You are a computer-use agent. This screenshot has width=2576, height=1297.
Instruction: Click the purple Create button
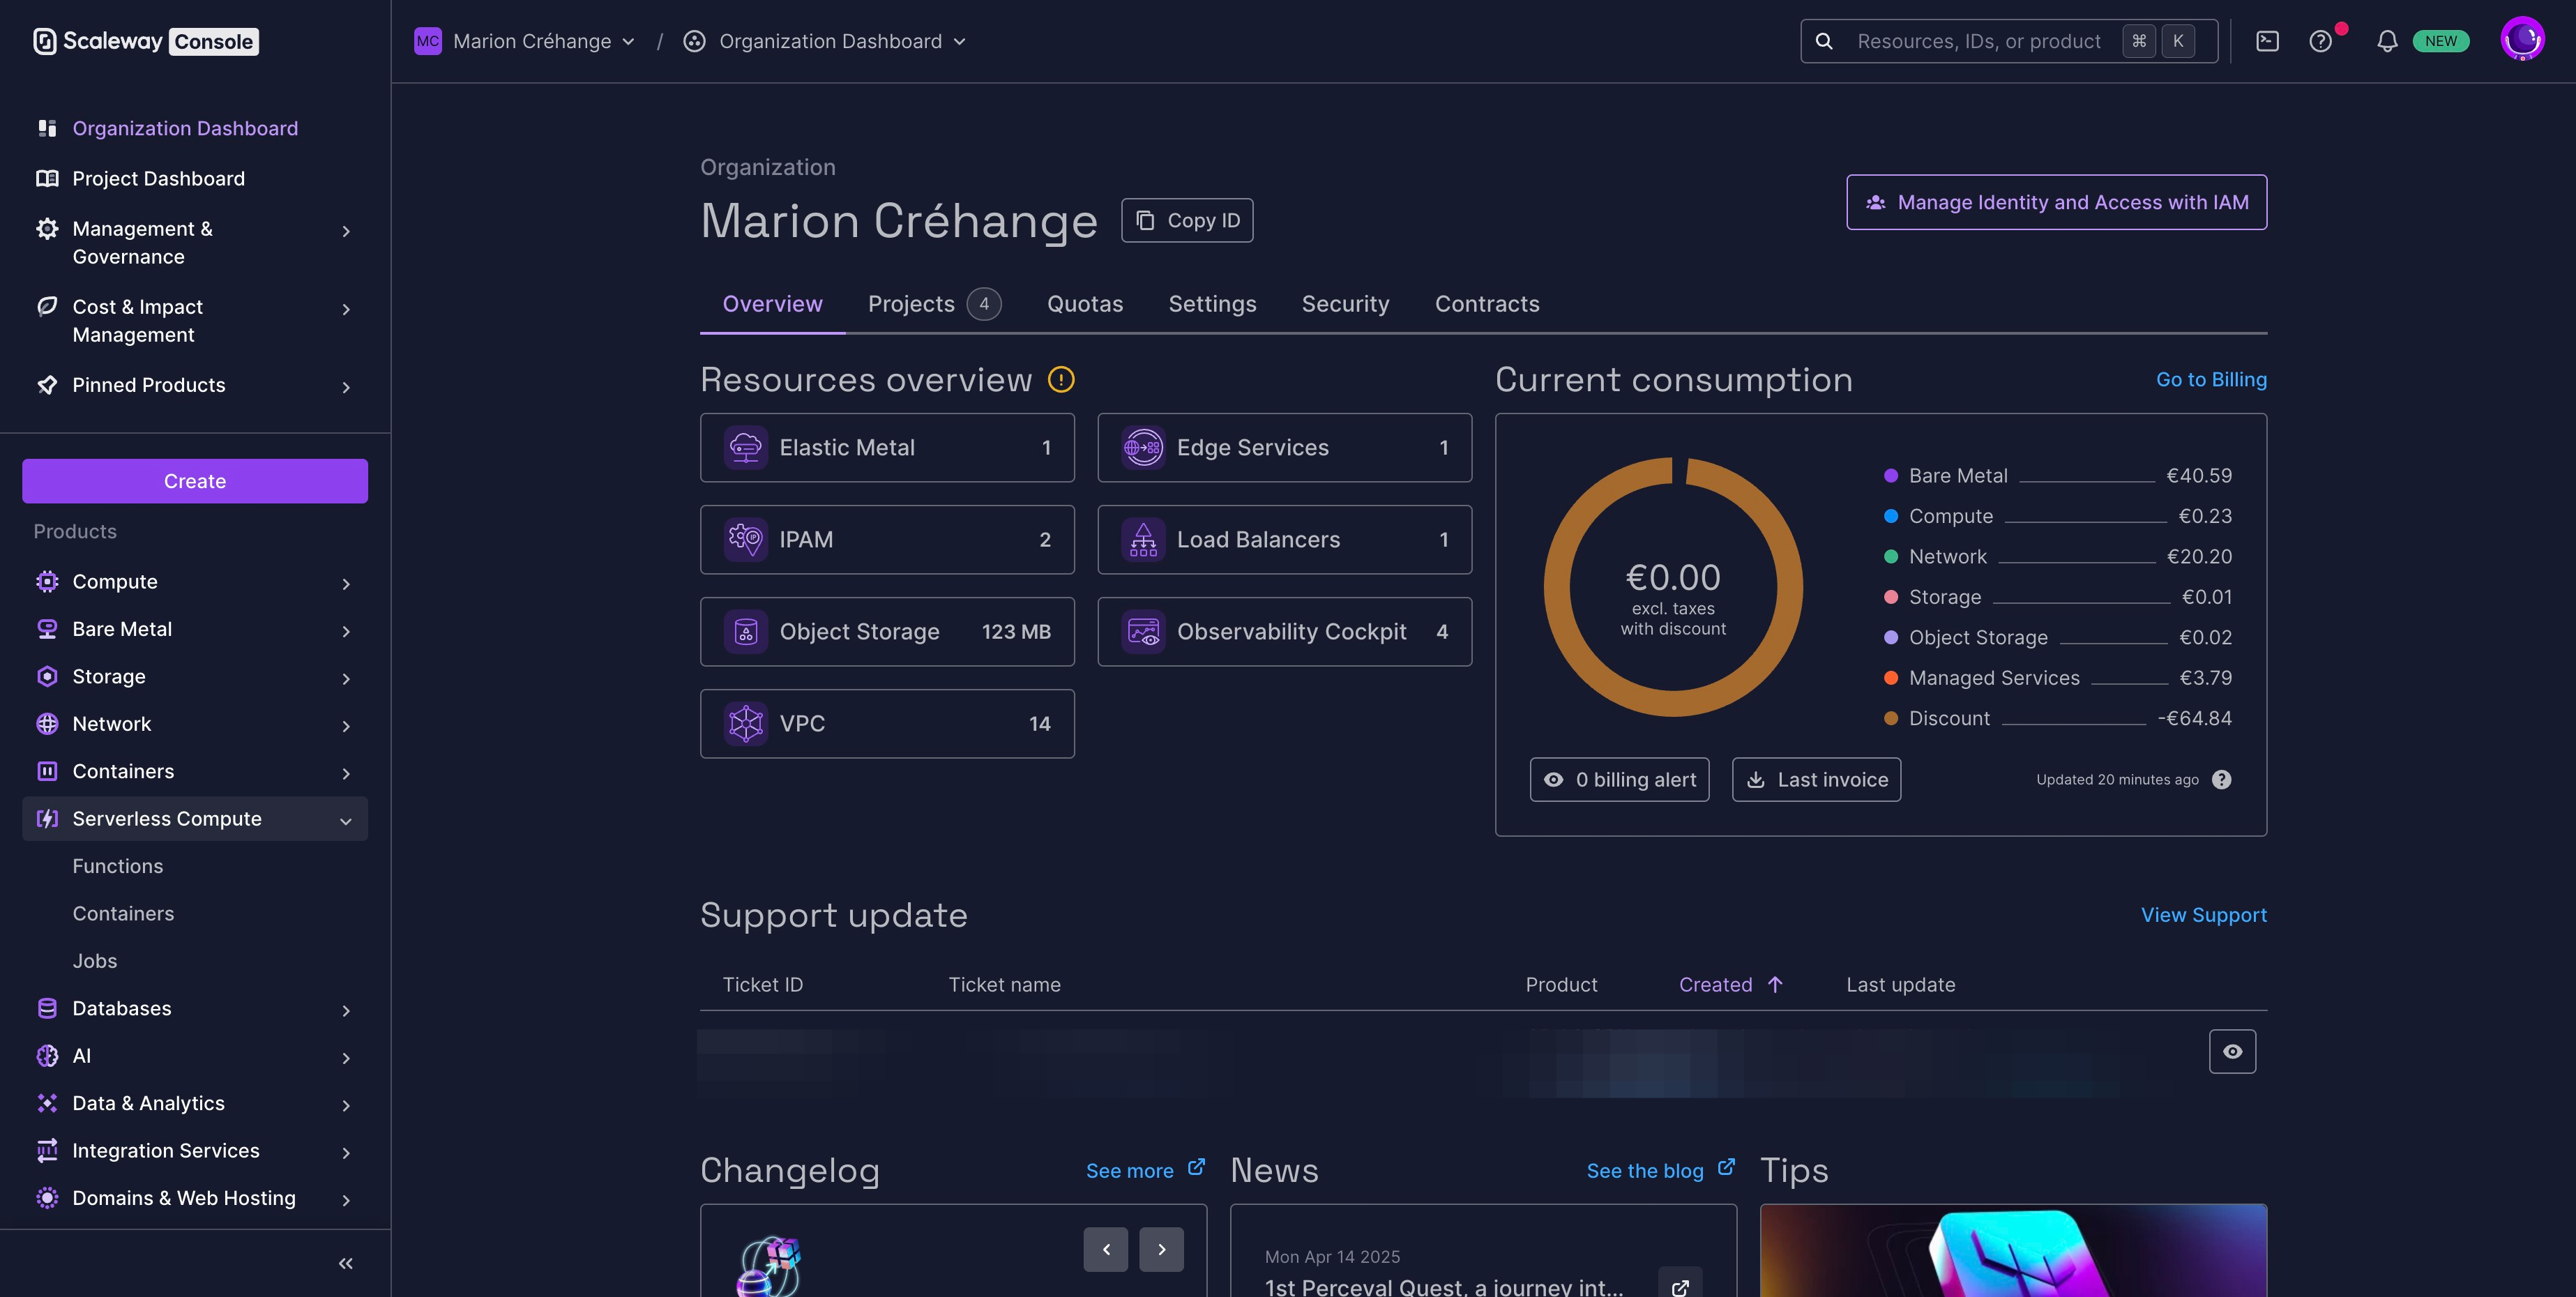point(195,481)
